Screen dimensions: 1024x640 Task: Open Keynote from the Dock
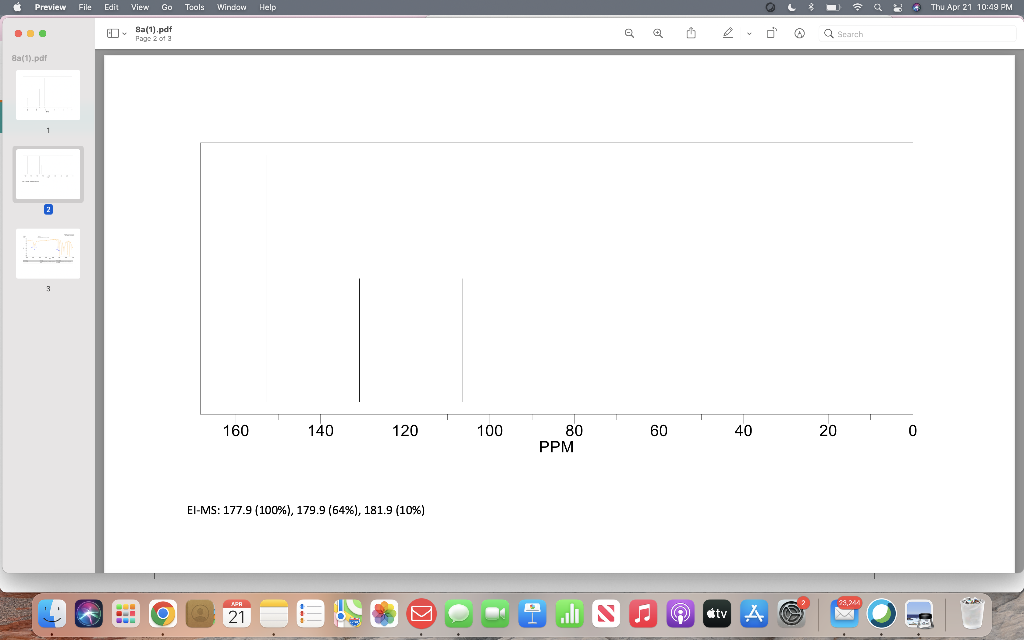[532, 614]
